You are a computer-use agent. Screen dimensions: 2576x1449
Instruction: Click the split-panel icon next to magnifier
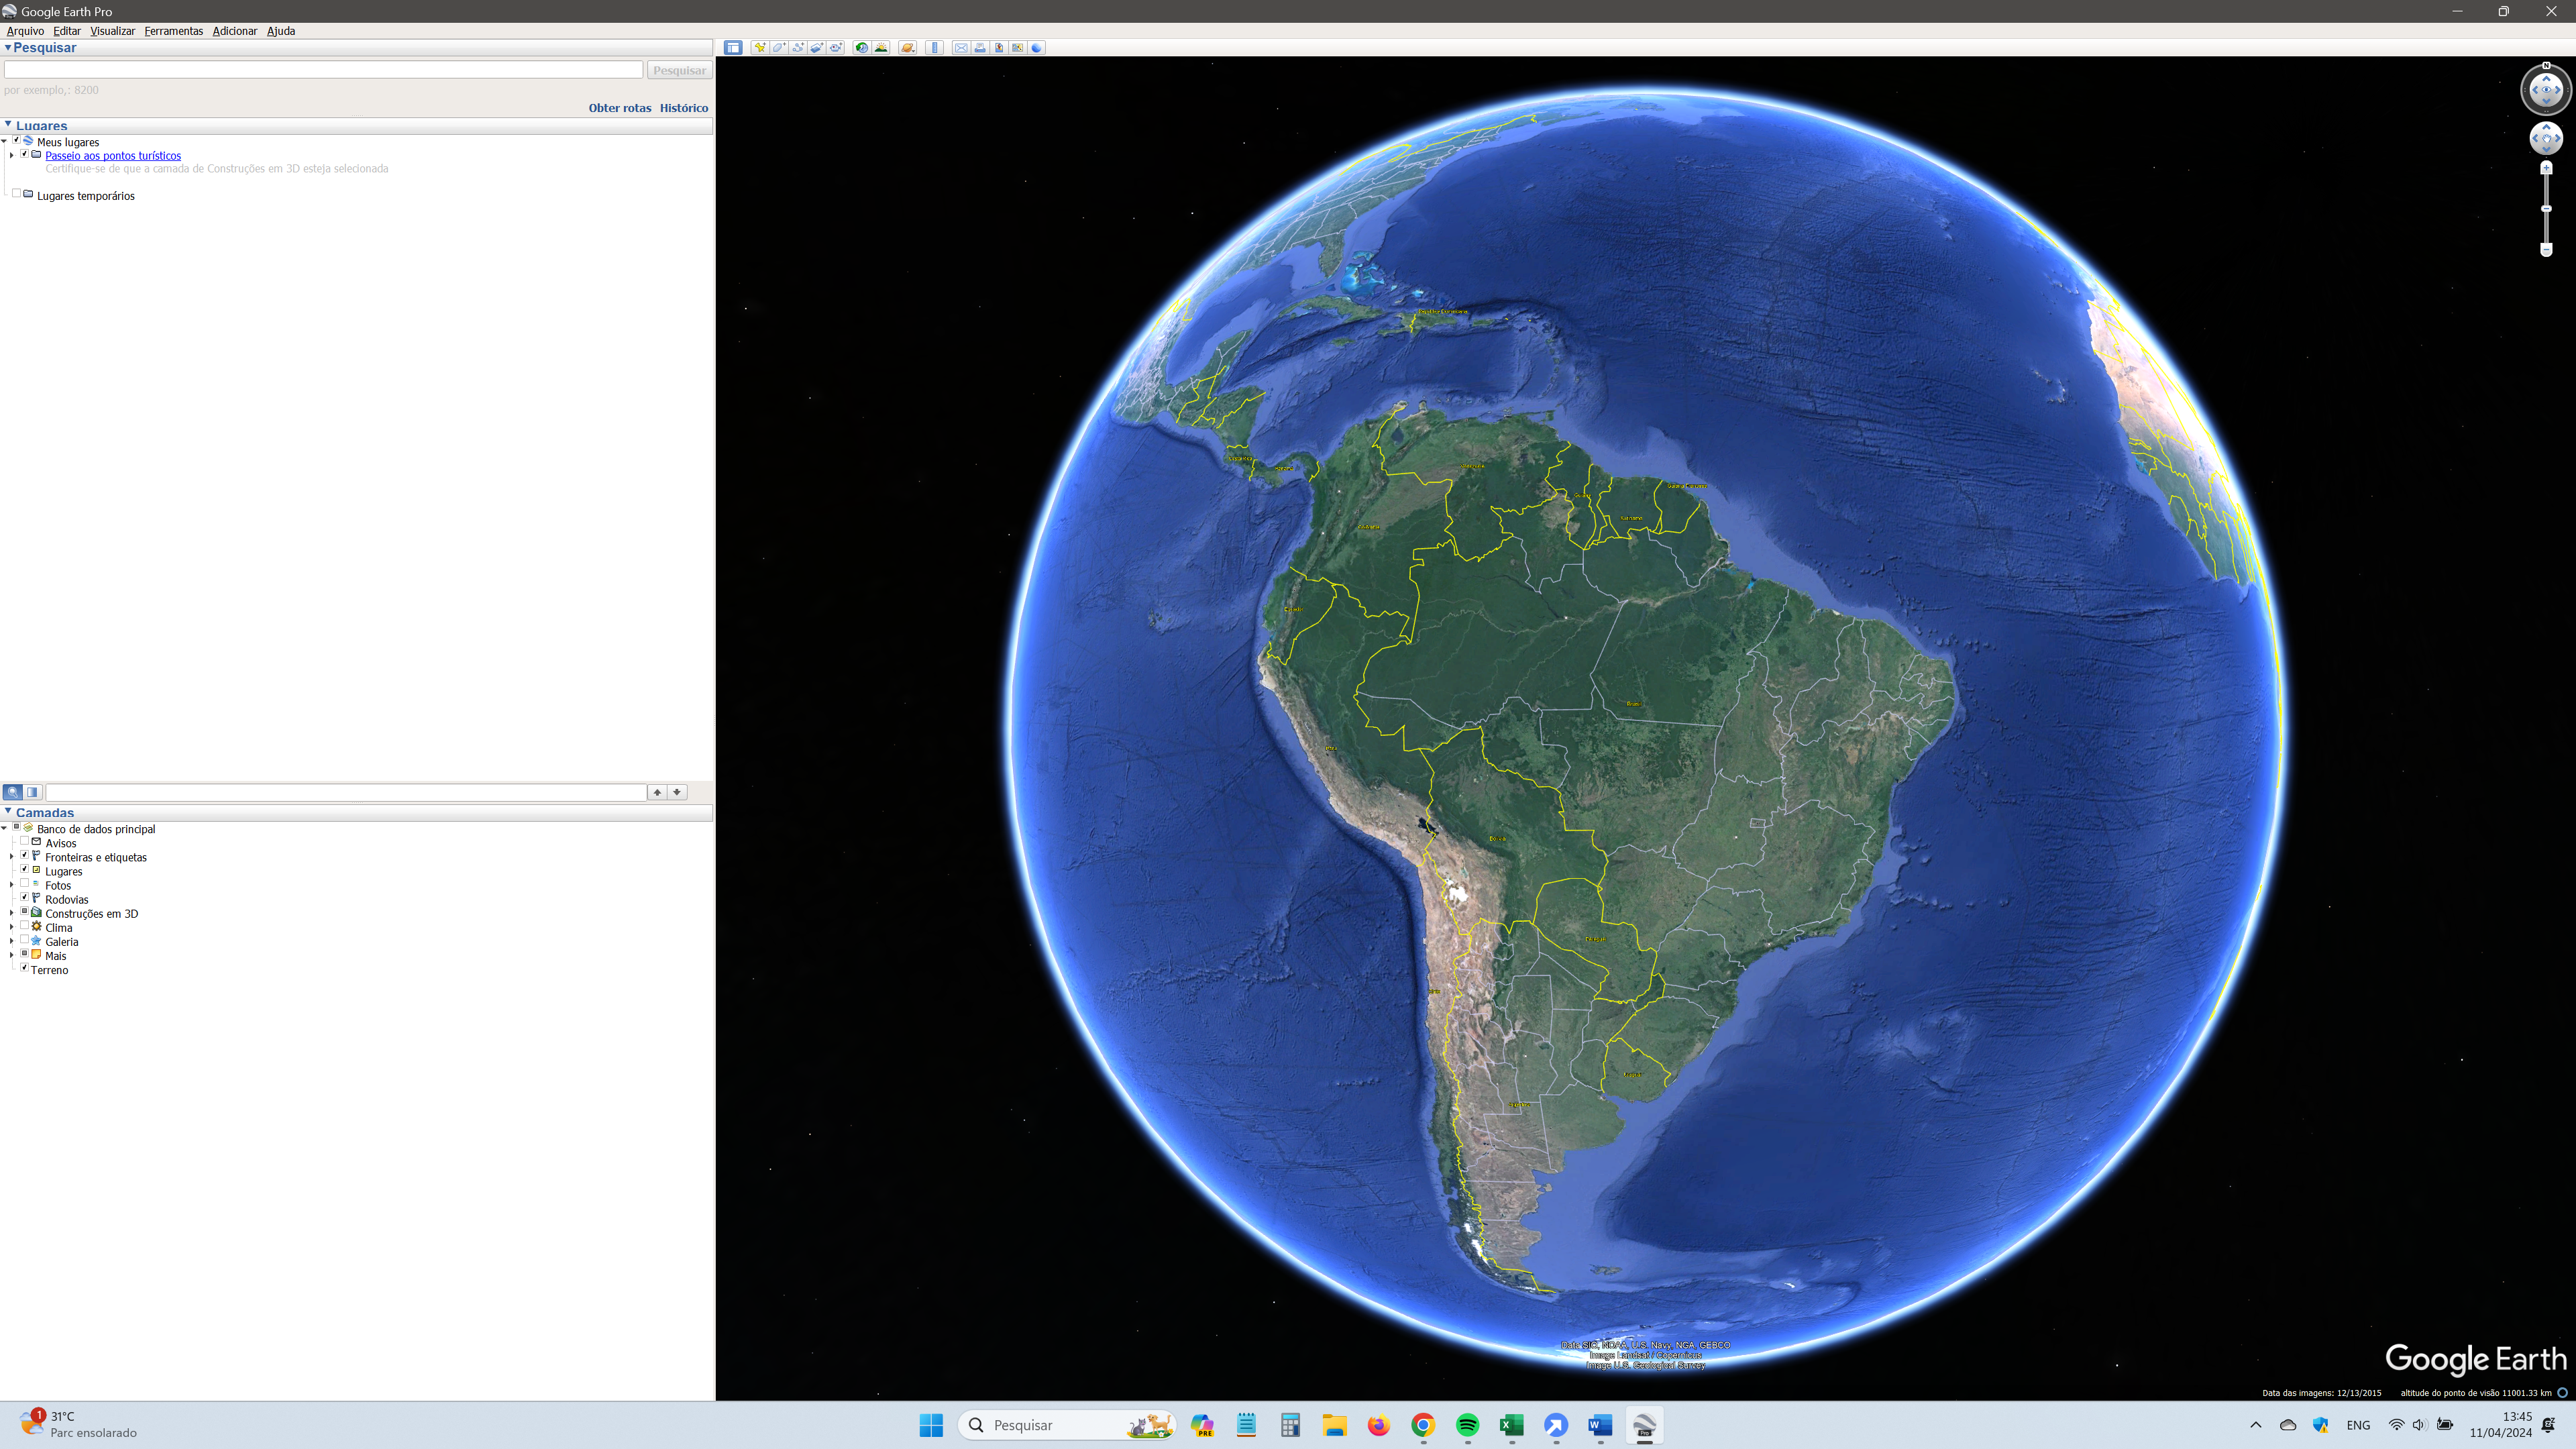[33, 792]
